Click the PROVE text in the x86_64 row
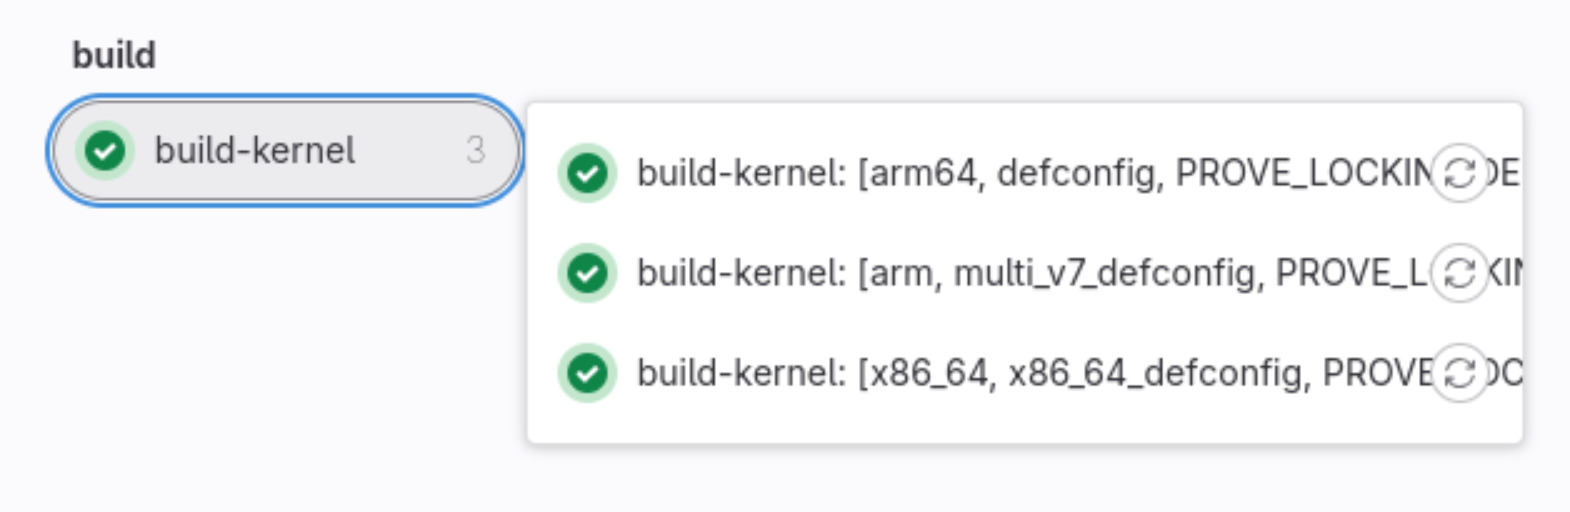1570x512 pixels. click(1377, 374)
